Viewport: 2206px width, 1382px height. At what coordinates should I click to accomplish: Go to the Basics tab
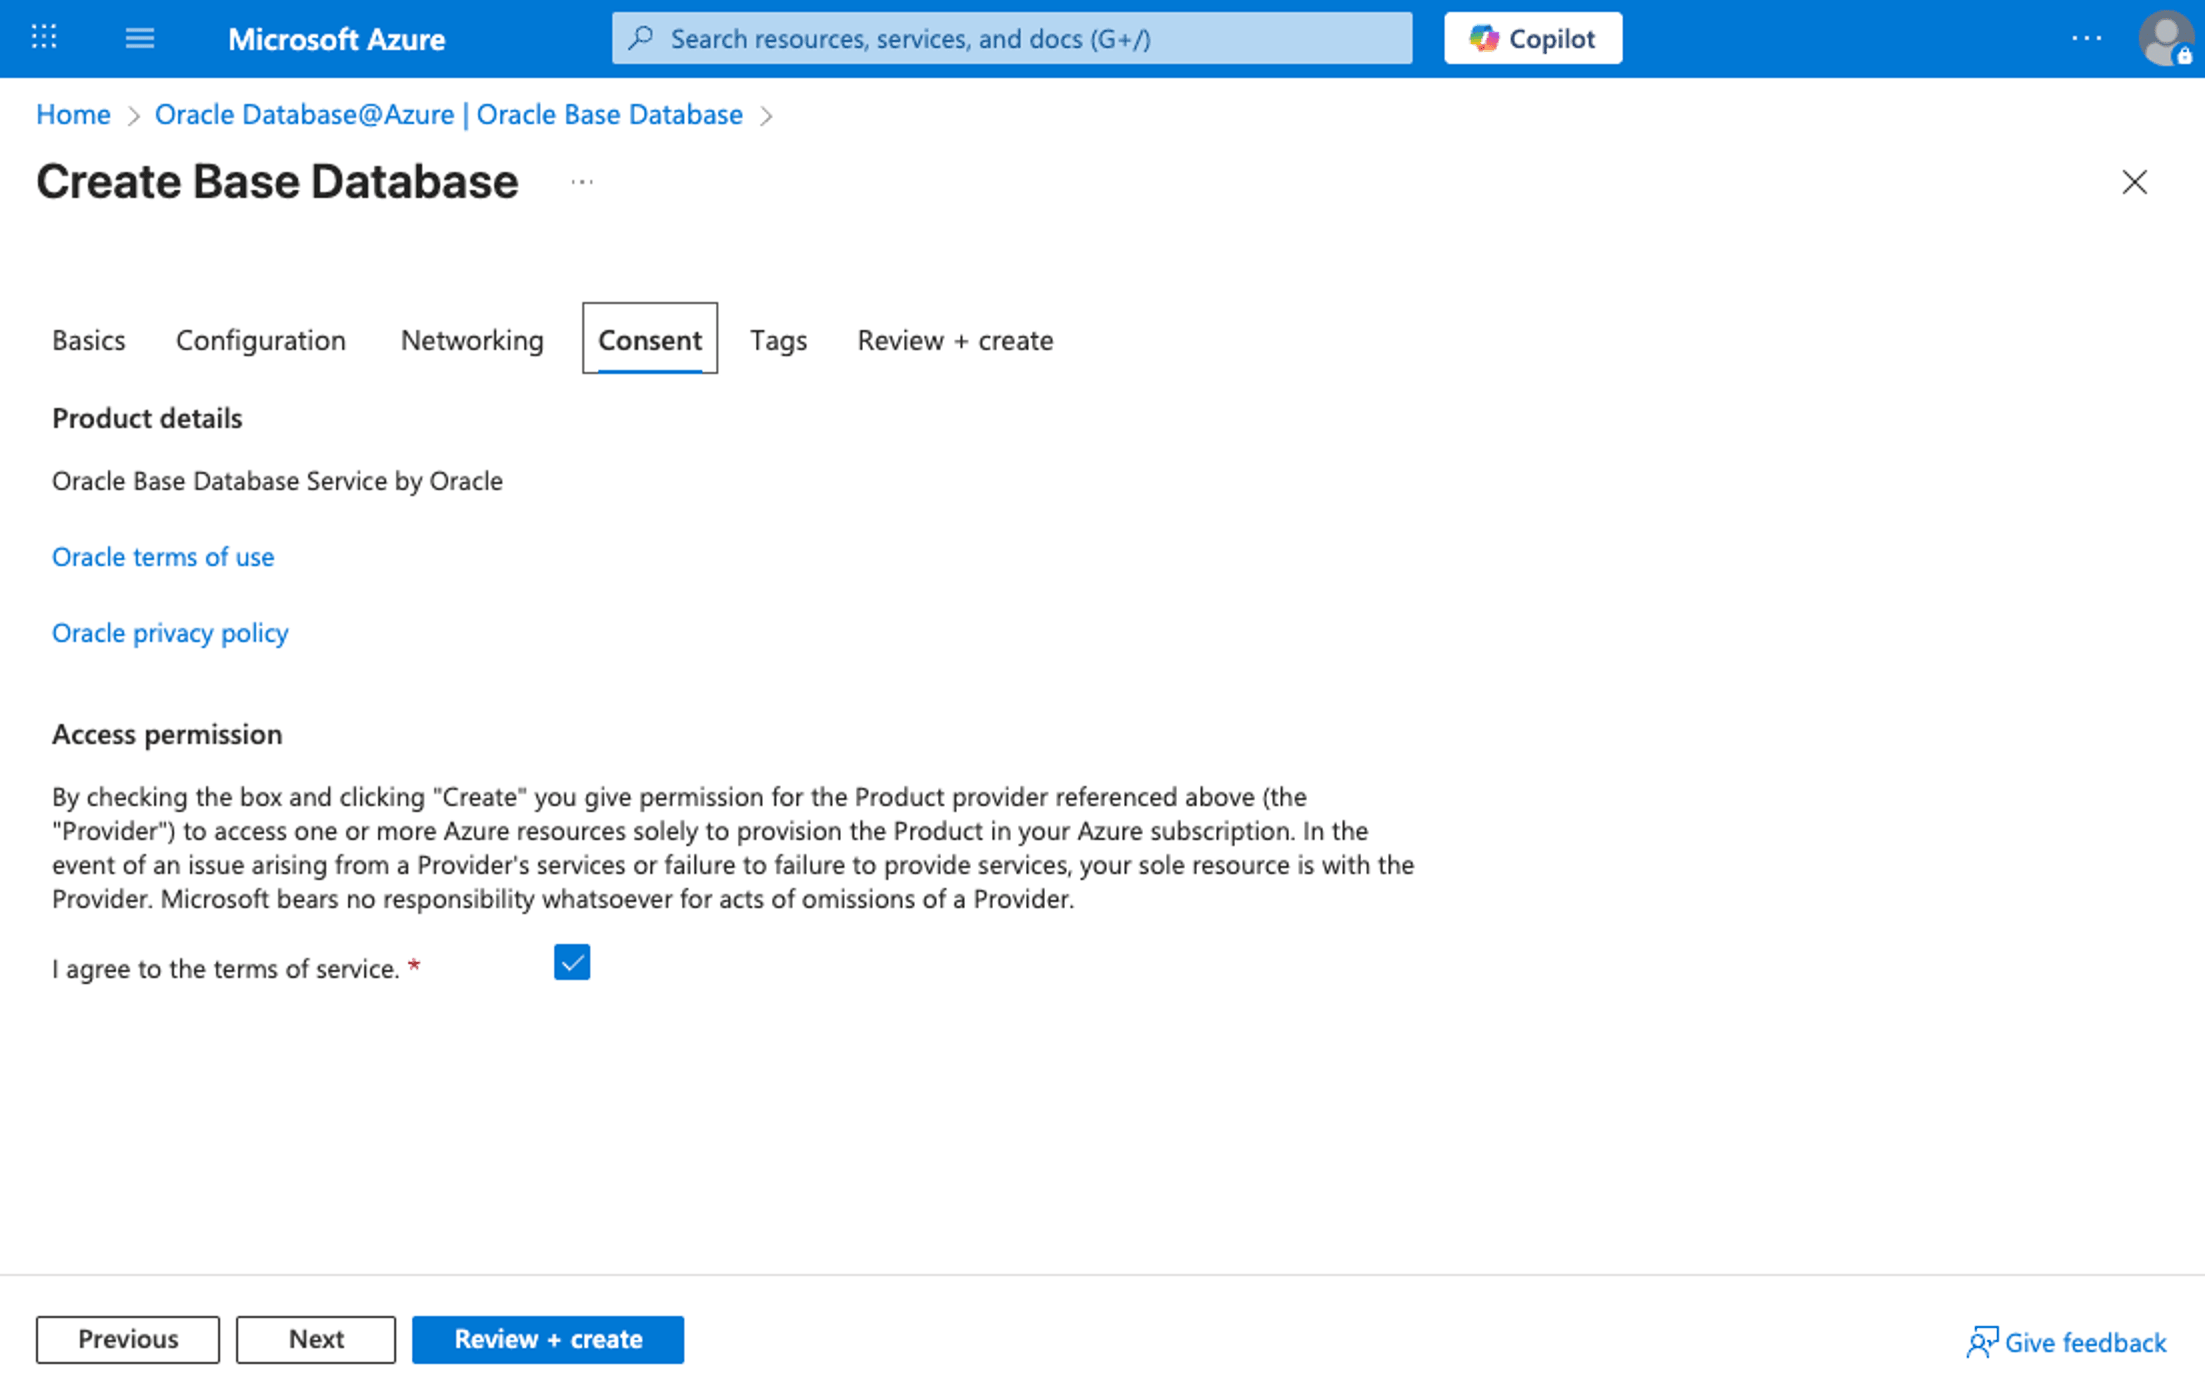click(x=88, y=340)
